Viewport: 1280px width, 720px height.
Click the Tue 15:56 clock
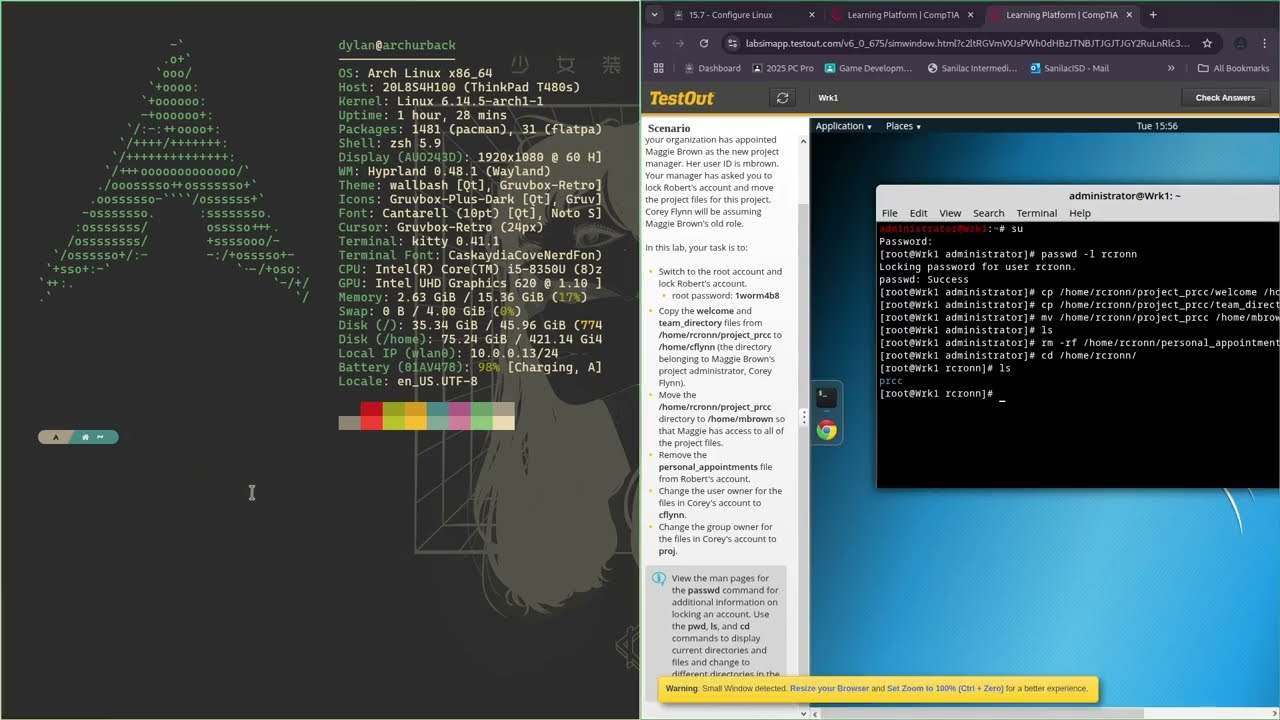(x=1157, y=126)
